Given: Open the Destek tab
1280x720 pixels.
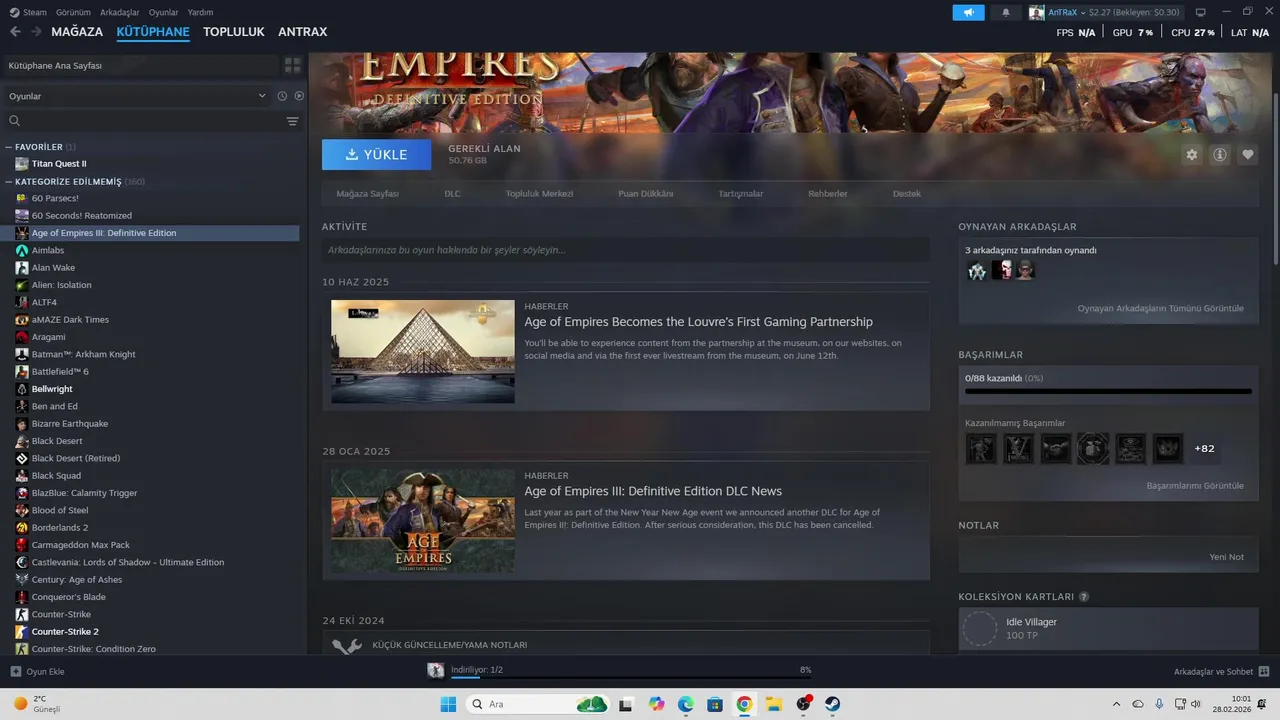Looking at the screenshot, I should point(907,194).
